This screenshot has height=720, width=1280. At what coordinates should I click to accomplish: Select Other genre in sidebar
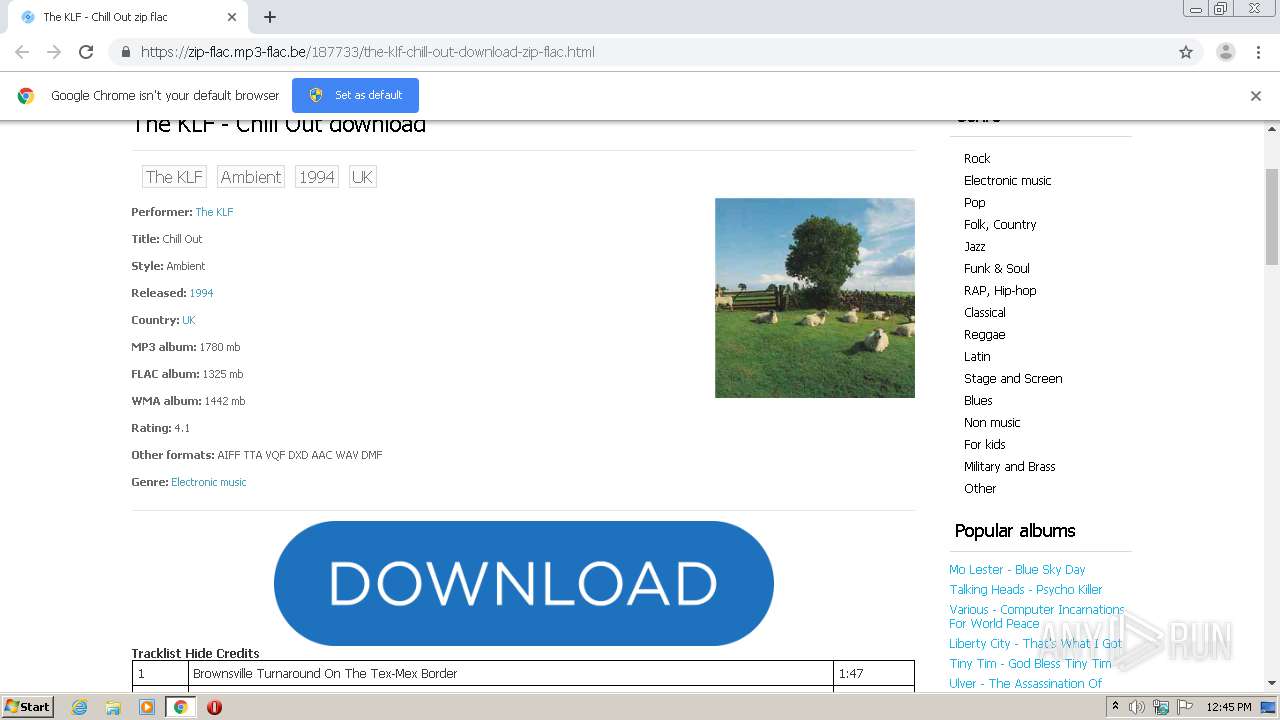click(x=980, y=488)
